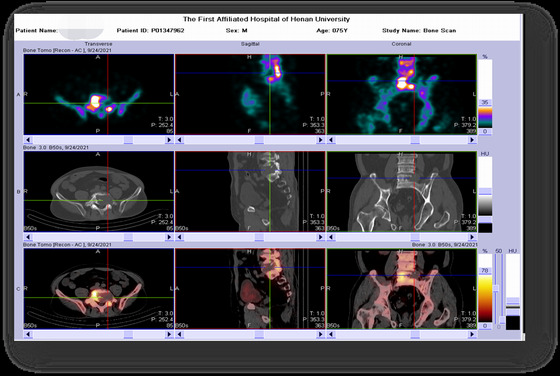Select the coronal SPECT image pane
Image resolution: width=560 pixels, height=376 pixels.
pyautogui.click(x=402, y=94)
